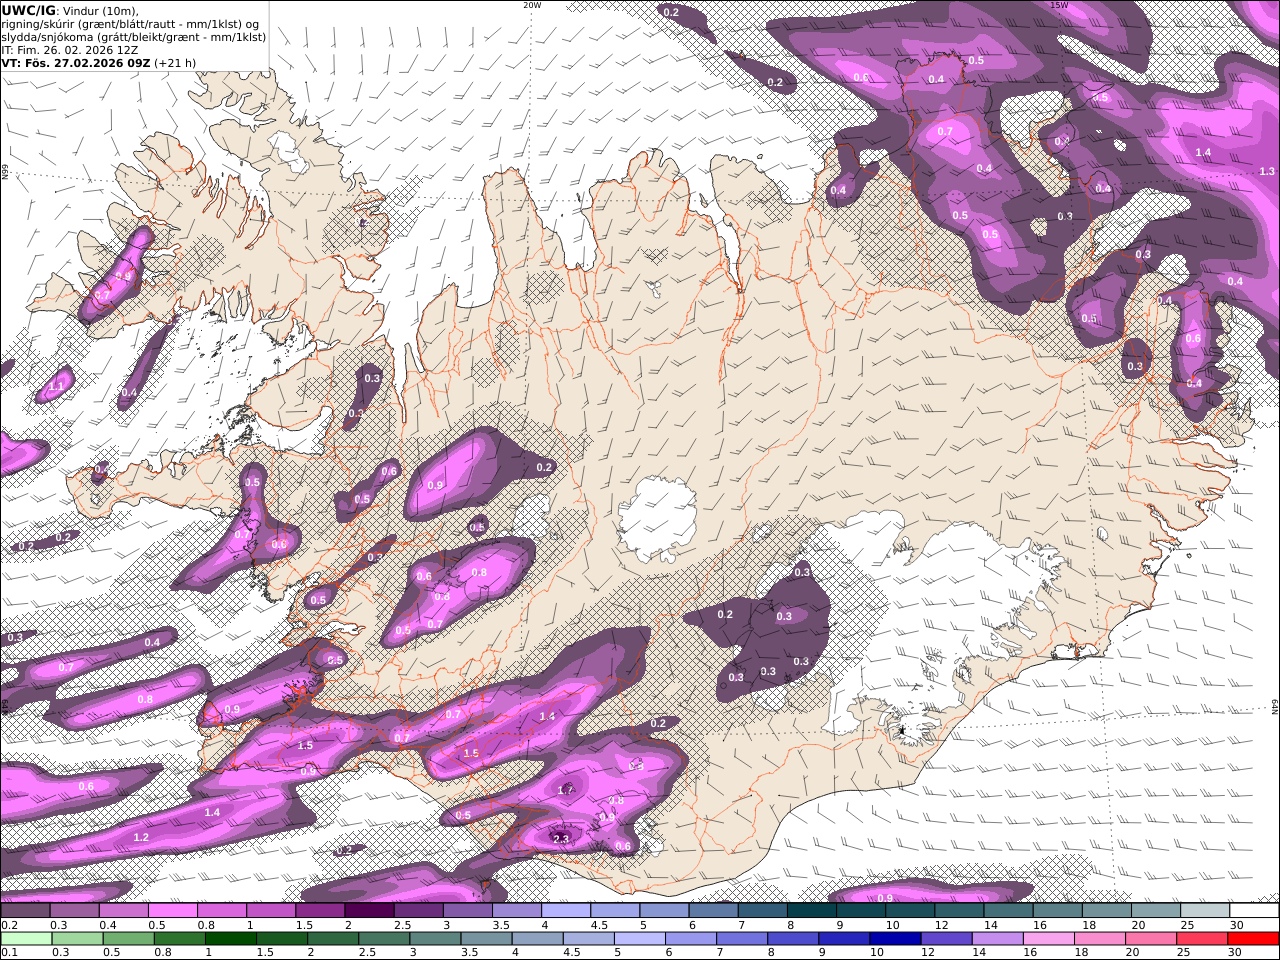The height and width of the screenshot is (960, 1280).
Task: Click the 1.3 value label in the northeast
Action: pos(1268,171)
